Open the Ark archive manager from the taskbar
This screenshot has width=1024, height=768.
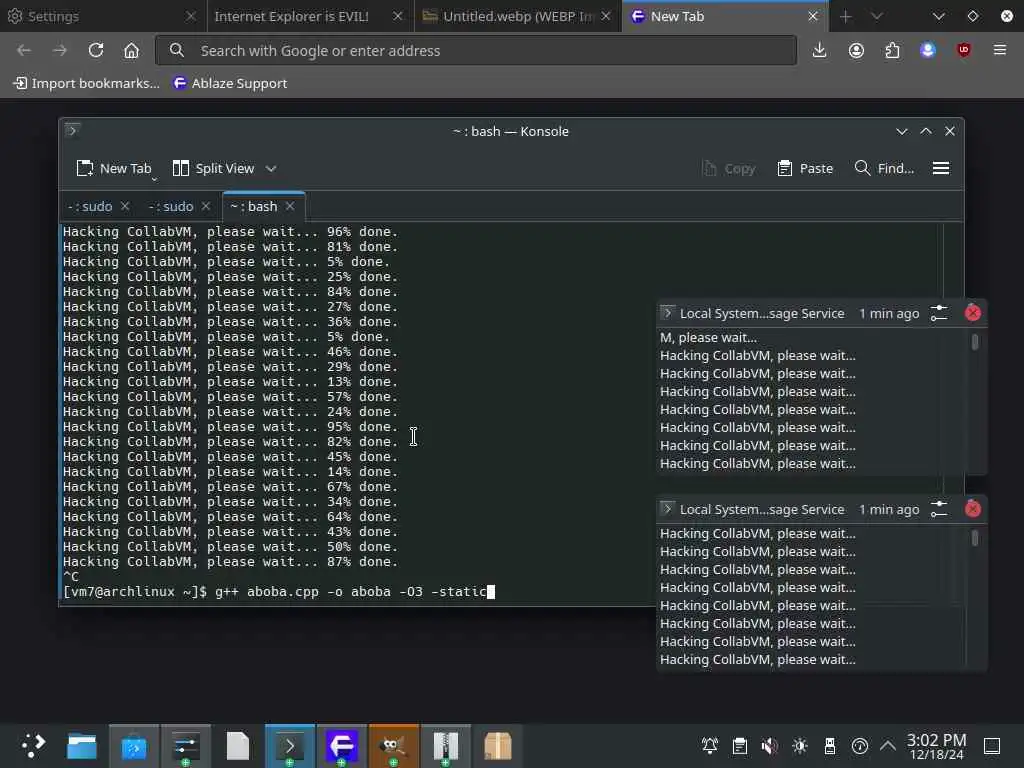[x=446, y=746]
